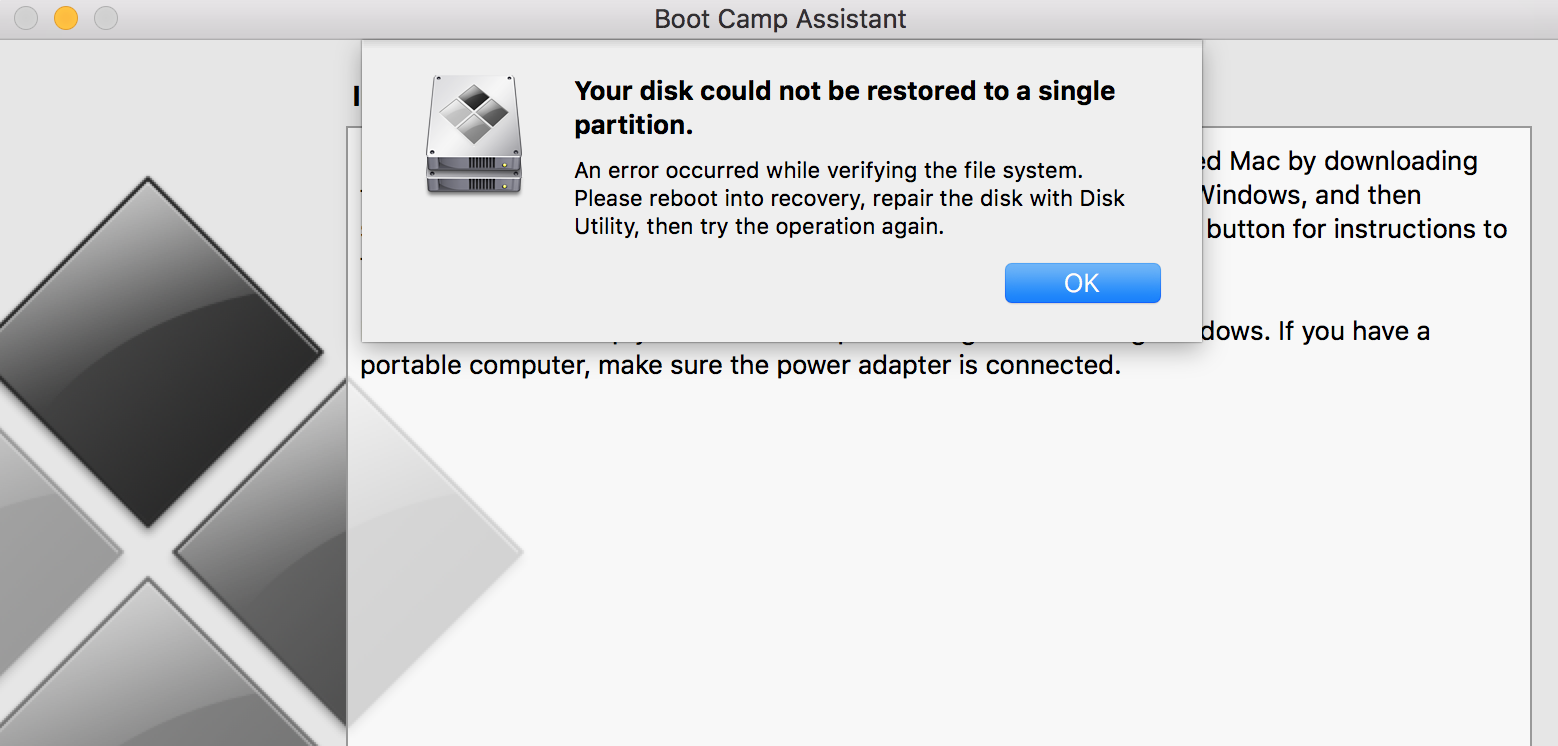
Task: Click the 'power adapter is connected' text line
Action: pos(738,365)
